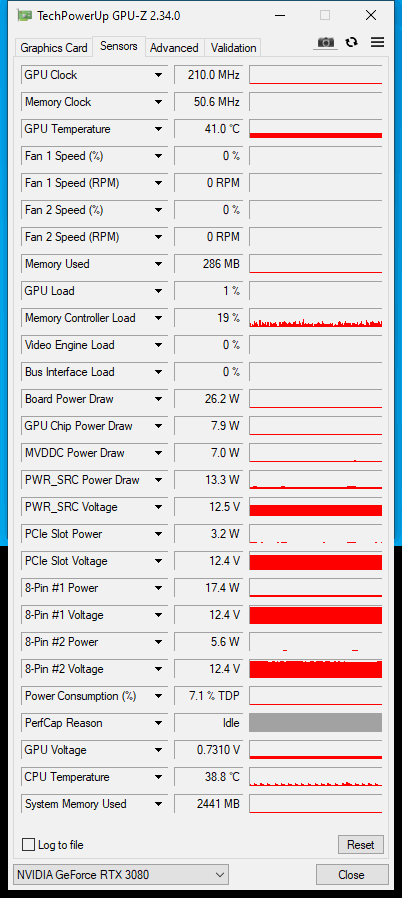The height and width of the screenshot is (898, 402).
Task: Expand the GPU Temperature dropdown arrow
Action: click(x=158, y=129)
